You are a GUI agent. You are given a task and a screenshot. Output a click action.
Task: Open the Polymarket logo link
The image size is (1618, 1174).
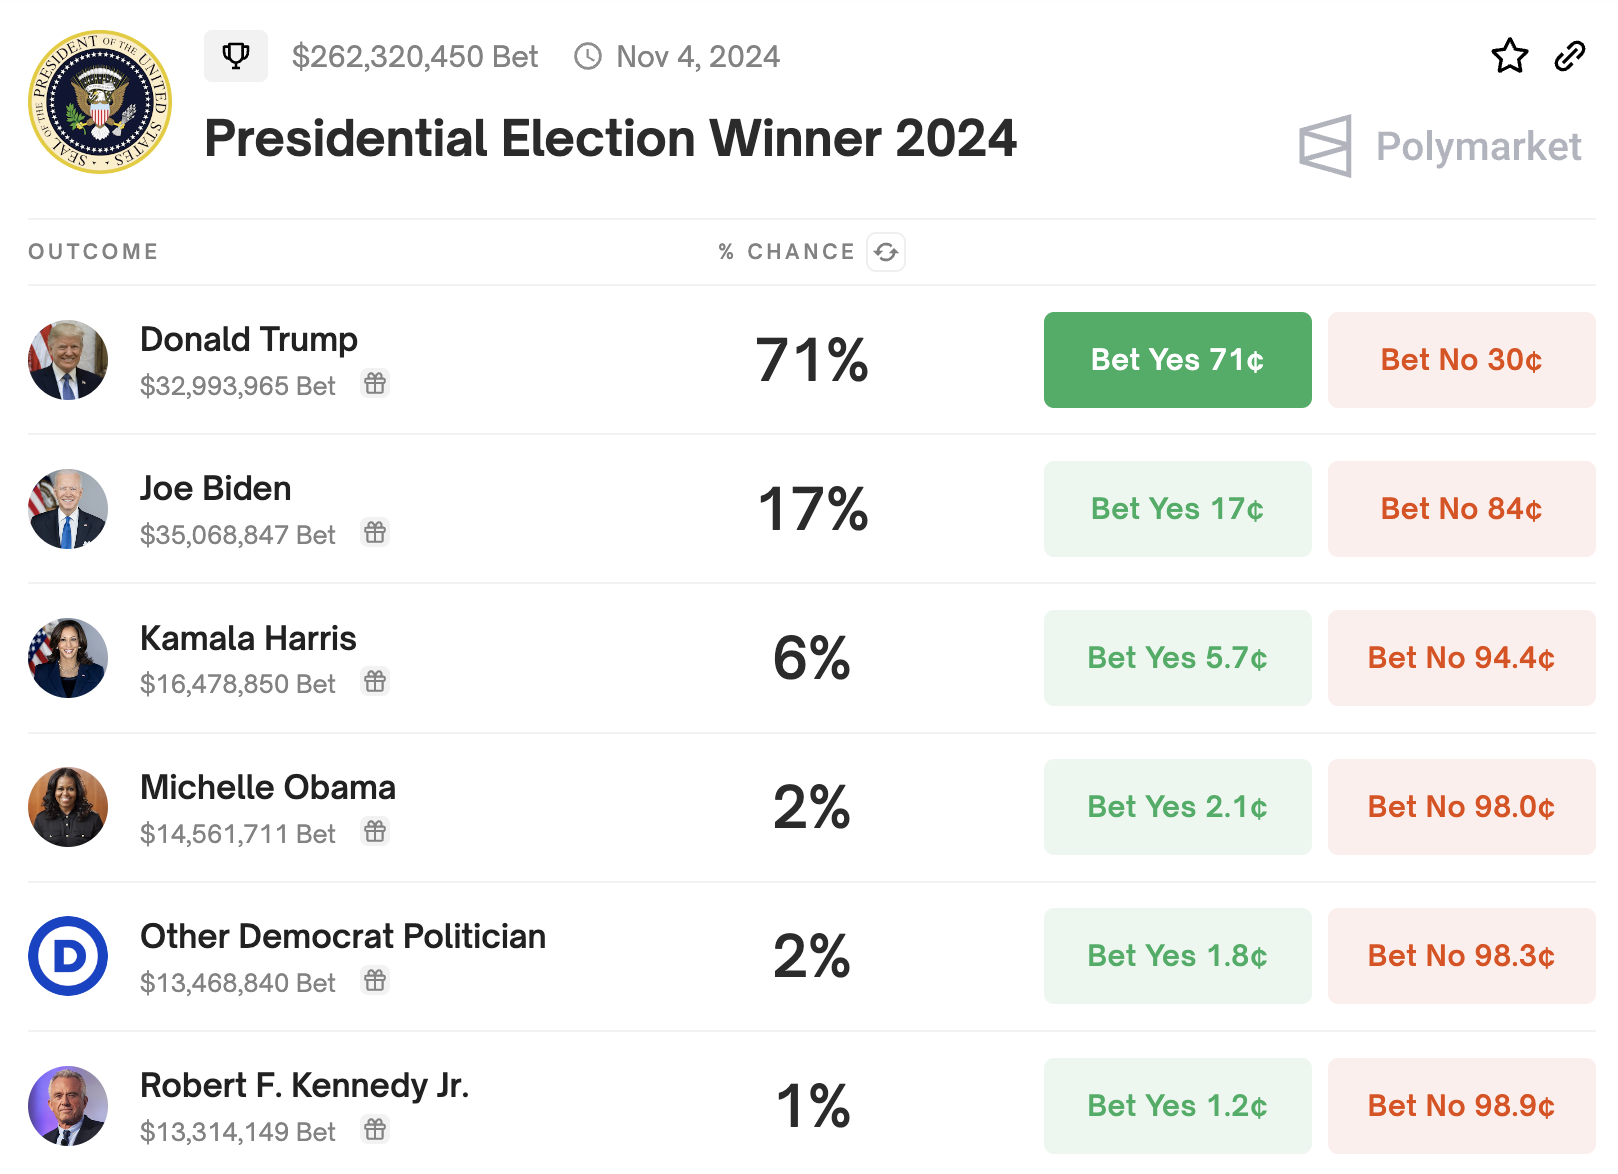pyautogui.click(x=1440, y=146)
